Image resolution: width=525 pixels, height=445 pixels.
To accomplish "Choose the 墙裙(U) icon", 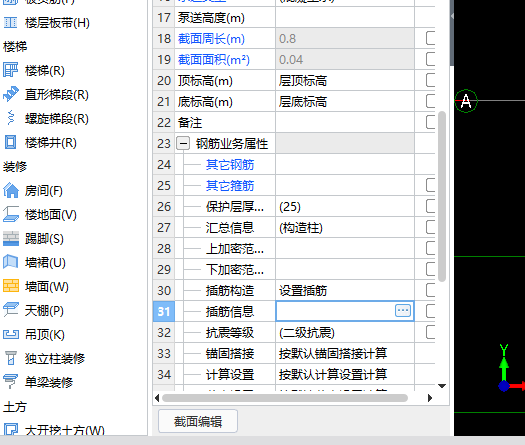I will (10, 262).
